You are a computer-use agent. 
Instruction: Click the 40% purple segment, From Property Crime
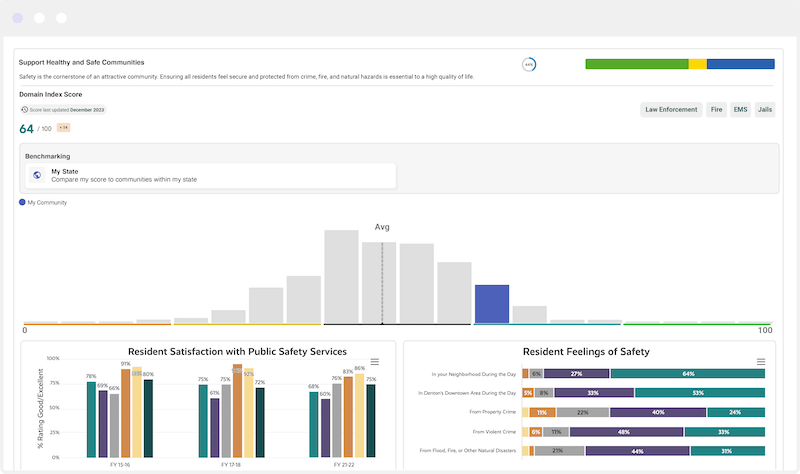658,412
